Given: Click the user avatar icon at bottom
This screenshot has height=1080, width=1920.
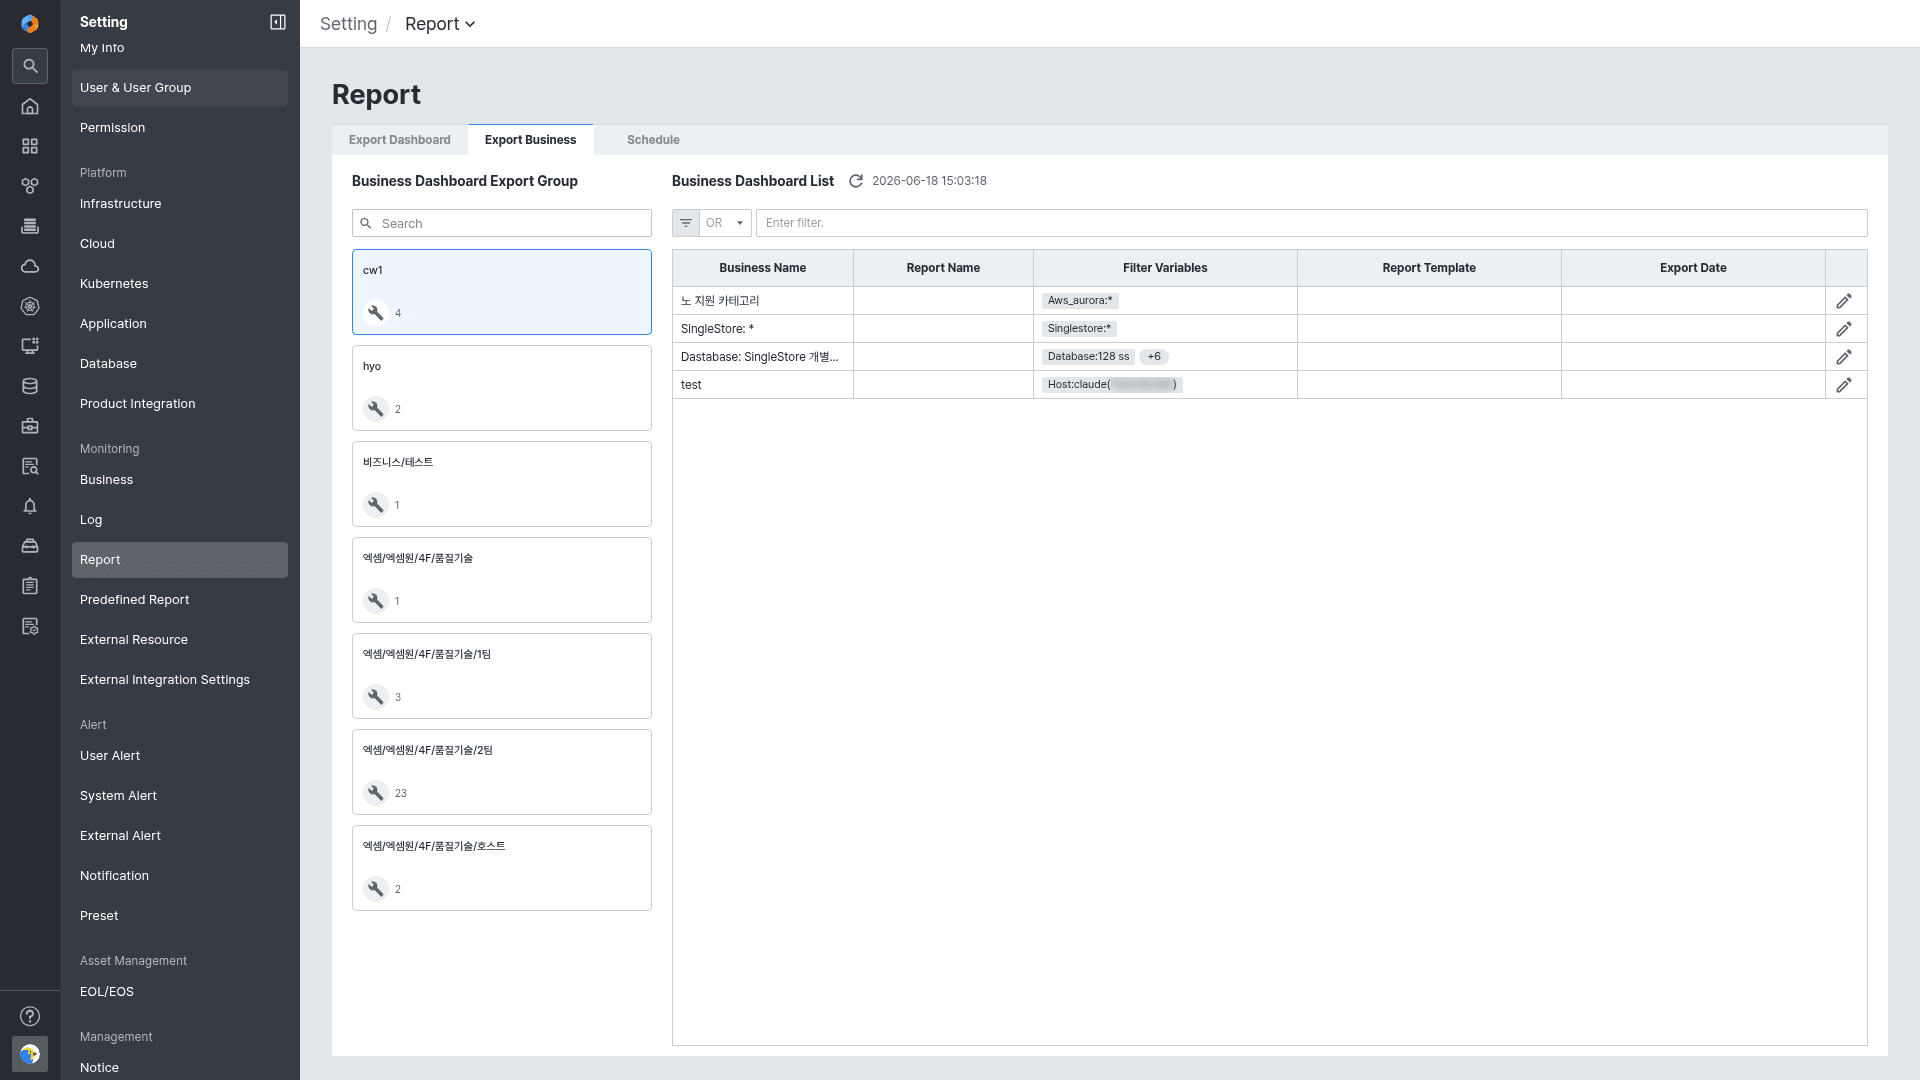Looking at the screenshot, I should (30, 1054).
